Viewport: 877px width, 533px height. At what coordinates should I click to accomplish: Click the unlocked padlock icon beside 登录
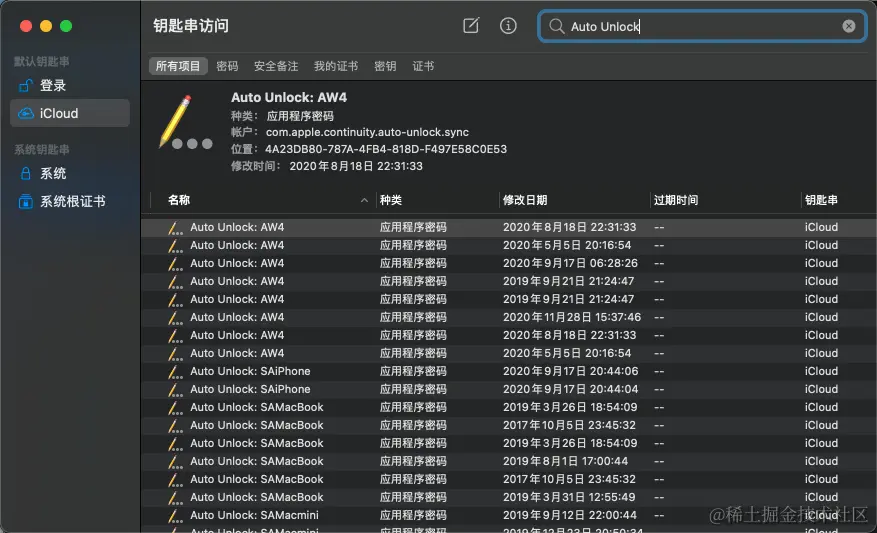(x=26, y=86)
